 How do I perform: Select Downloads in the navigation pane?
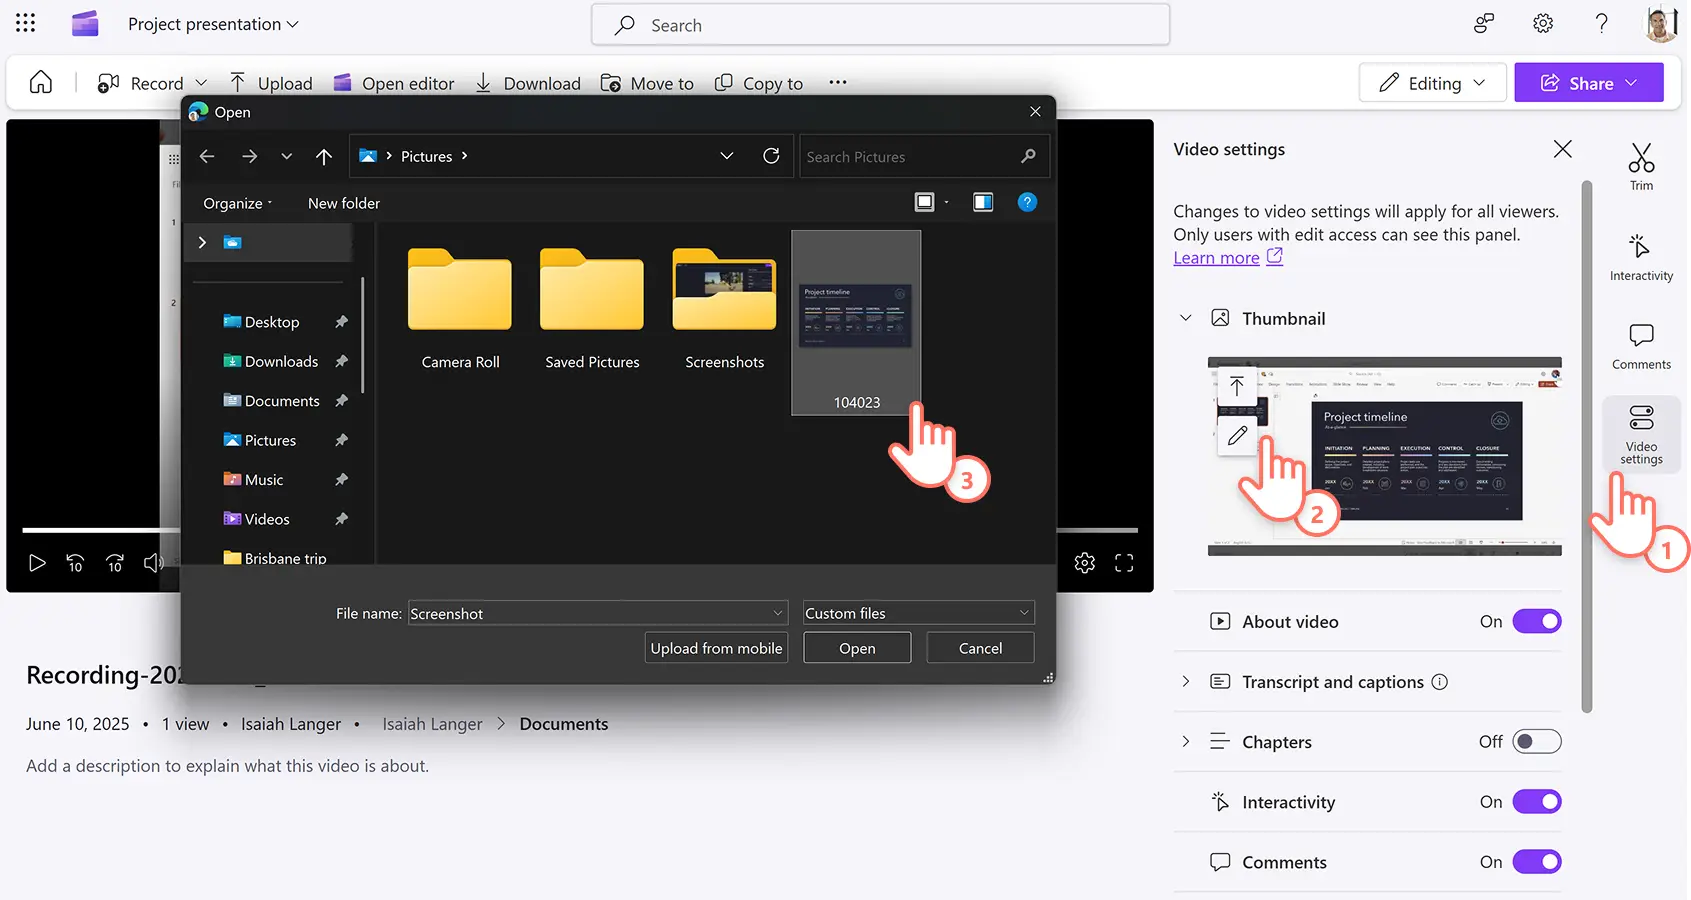pyautogui.click(x=282, y=361)
